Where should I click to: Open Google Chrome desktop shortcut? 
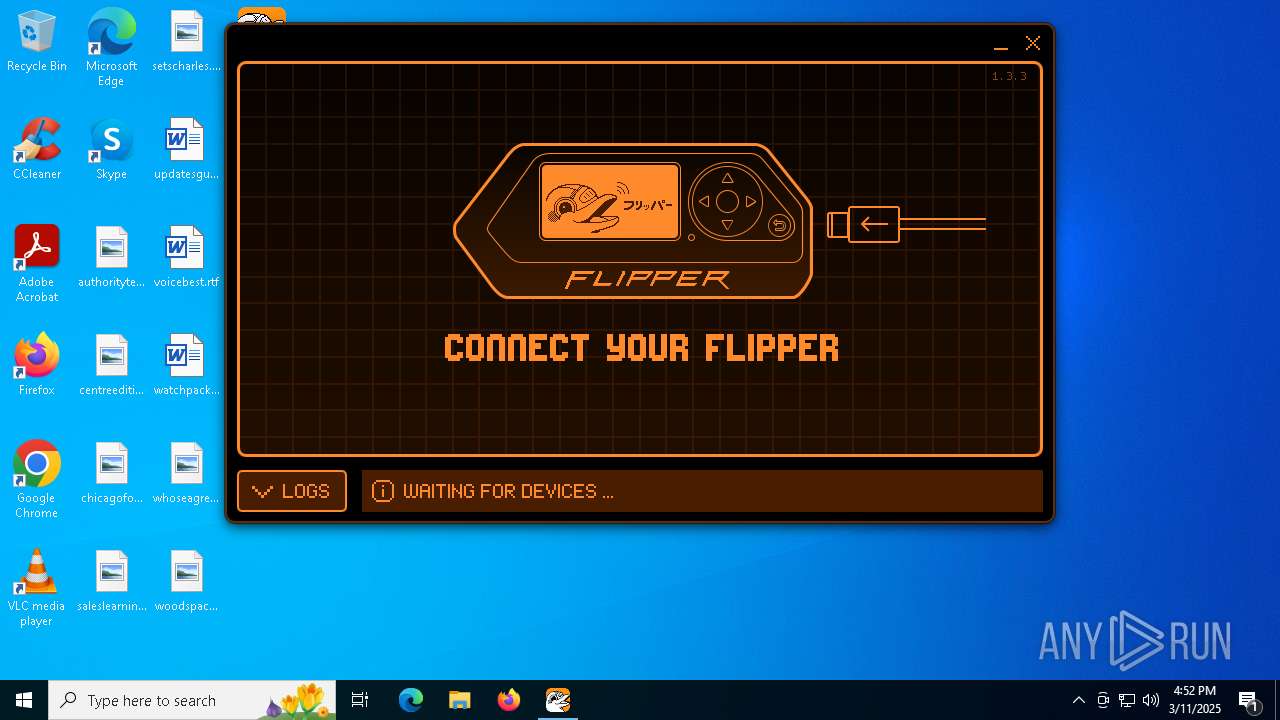37,480
